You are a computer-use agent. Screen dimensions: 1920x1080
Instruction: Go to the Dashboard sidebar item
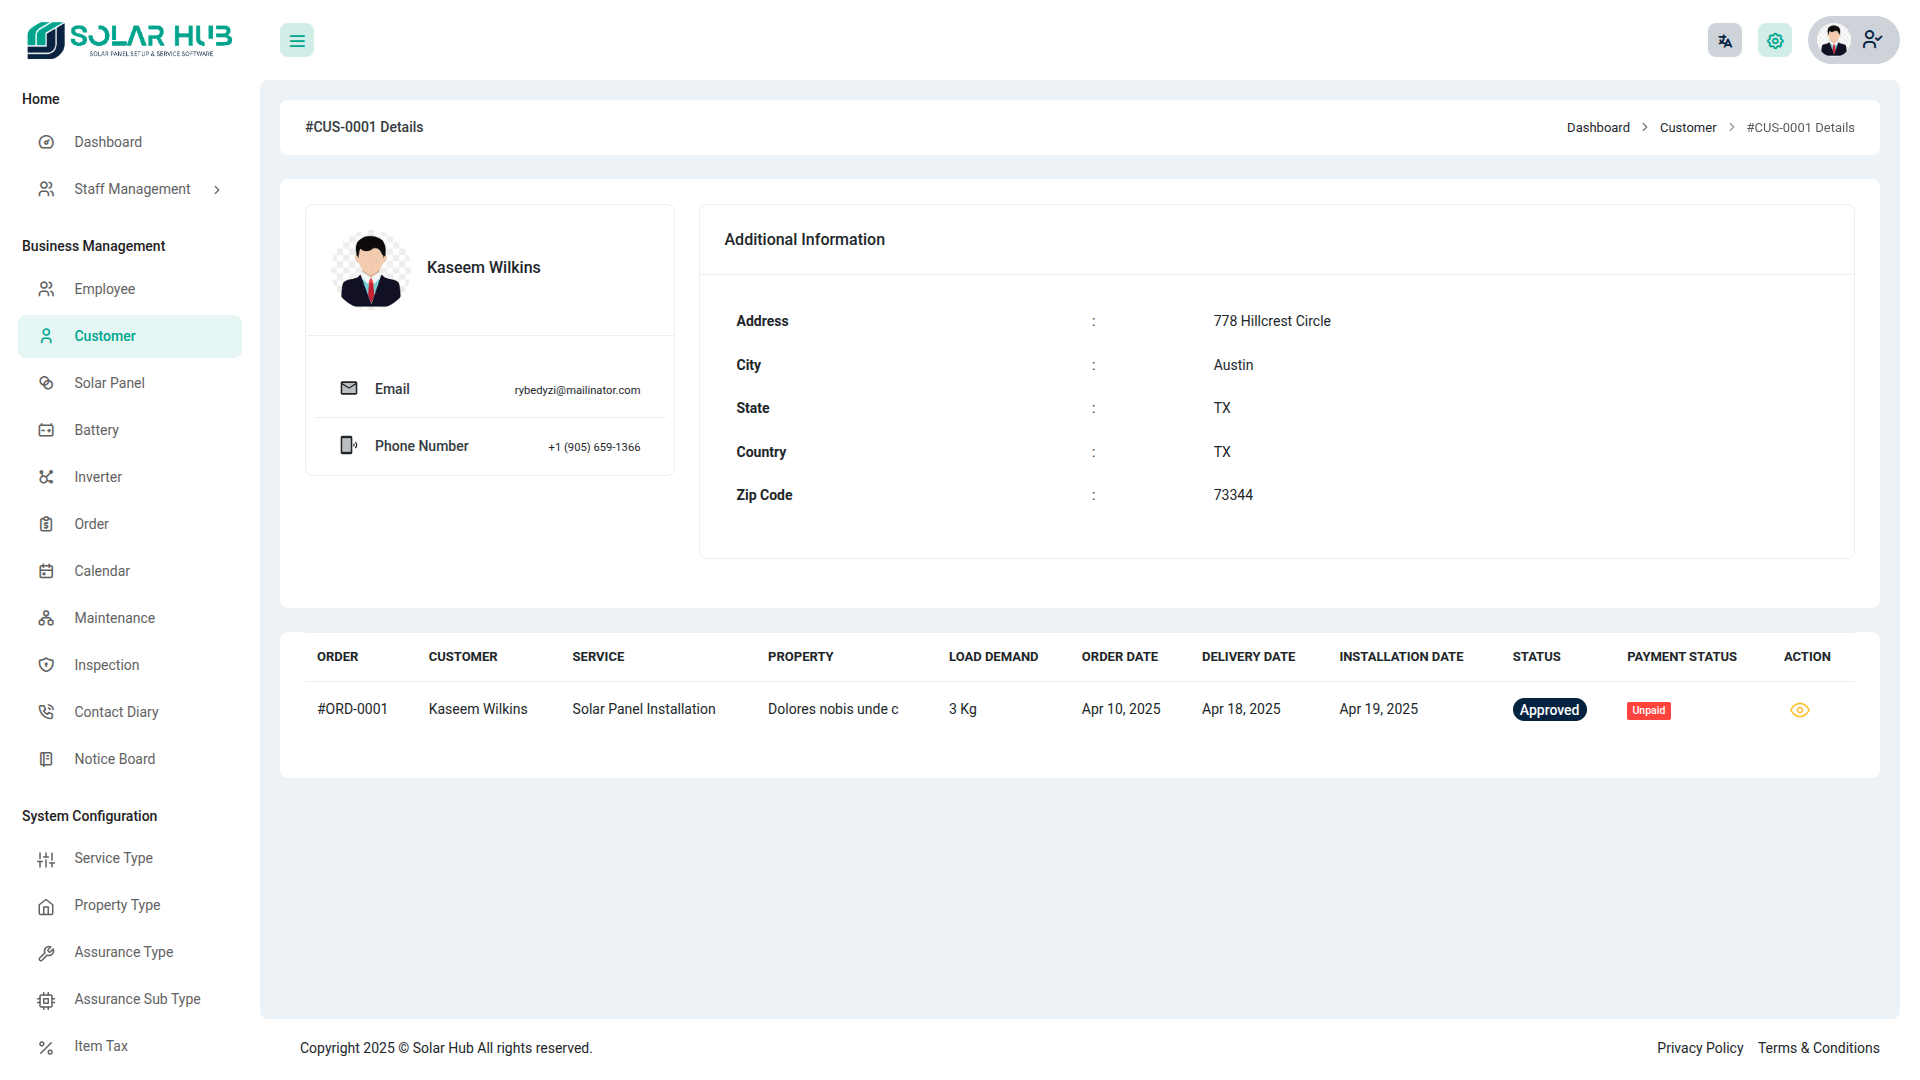(108, 142)
